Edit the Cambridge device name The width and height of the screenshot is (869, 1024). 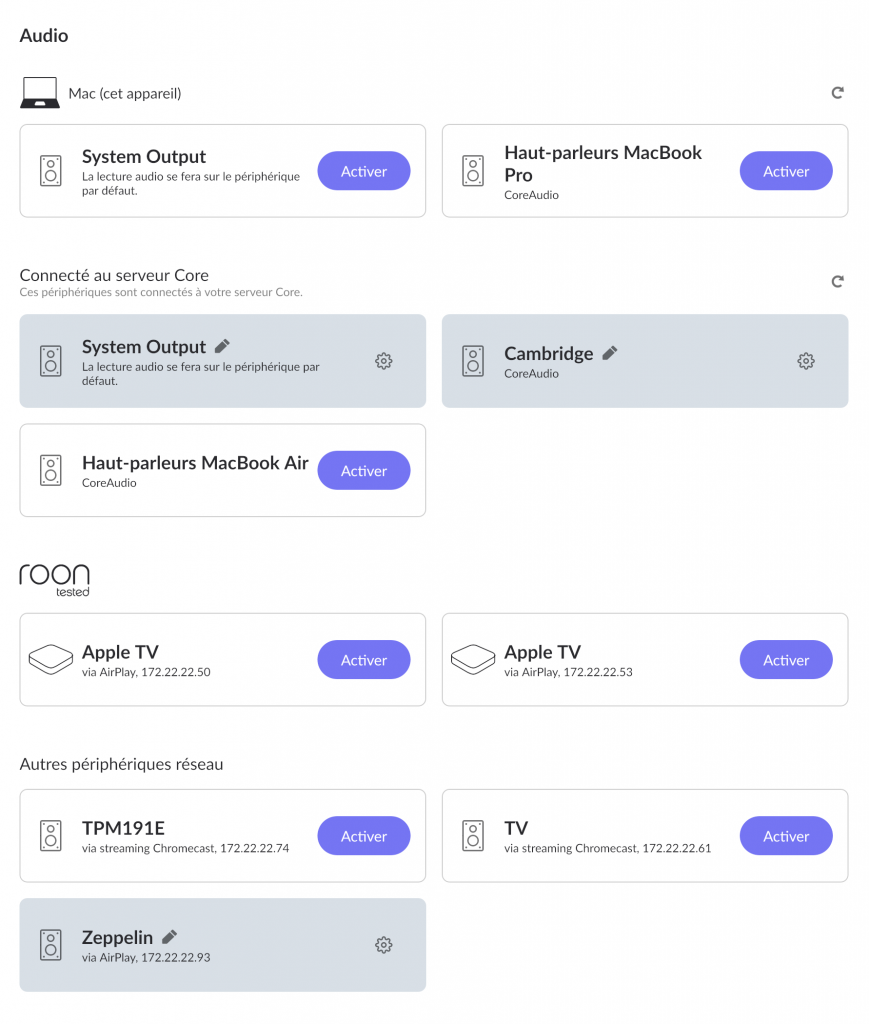point(610,353)
